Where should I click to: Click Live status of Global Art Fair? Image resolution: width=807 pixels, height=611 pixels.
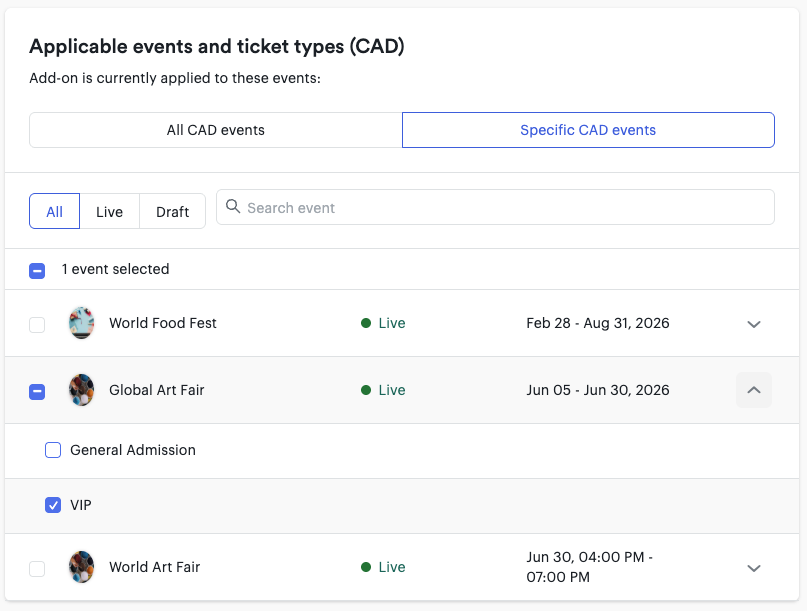coord(383,390)
